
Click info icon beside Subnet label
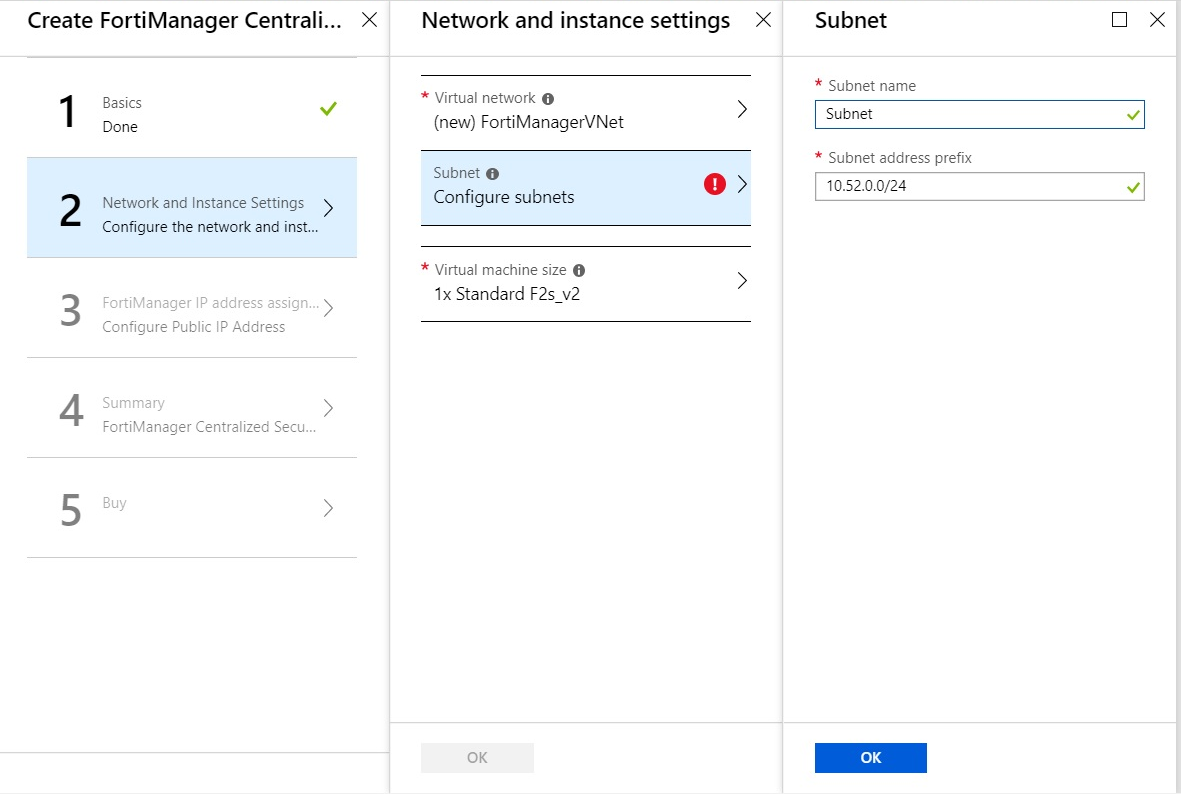(492, 174)
